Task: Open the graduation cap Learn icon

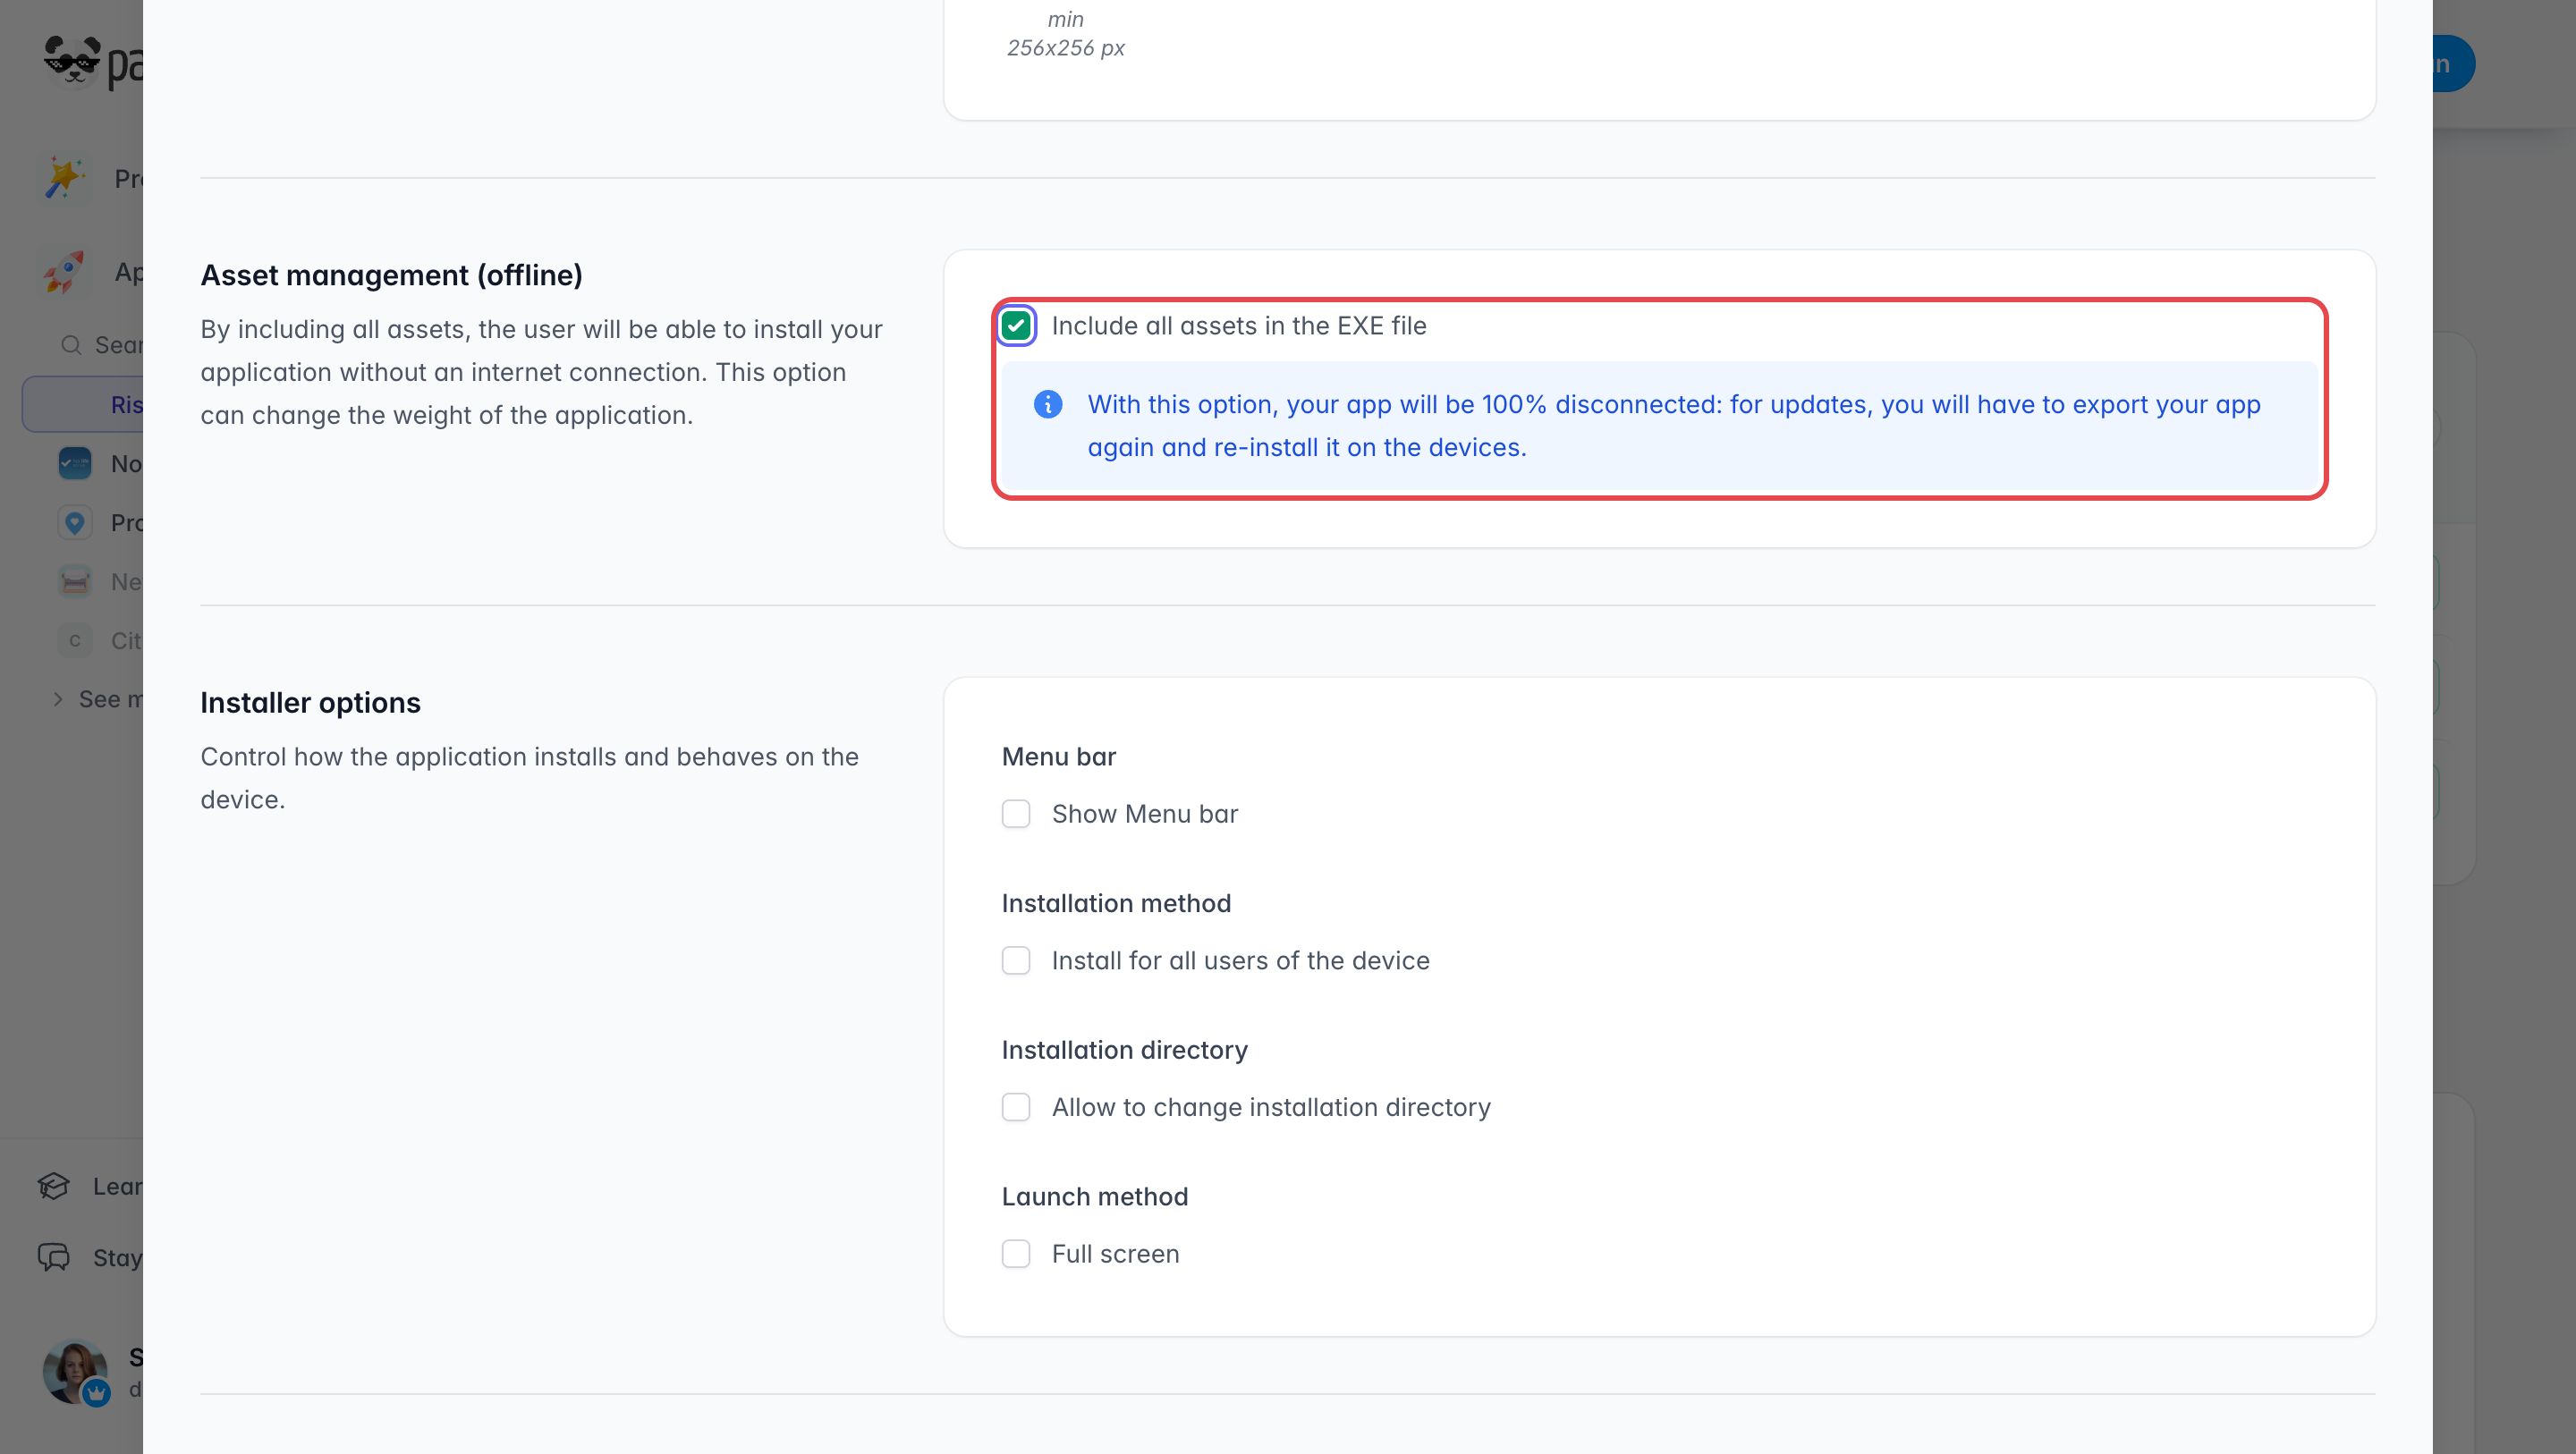Action: pos(54,1187)
